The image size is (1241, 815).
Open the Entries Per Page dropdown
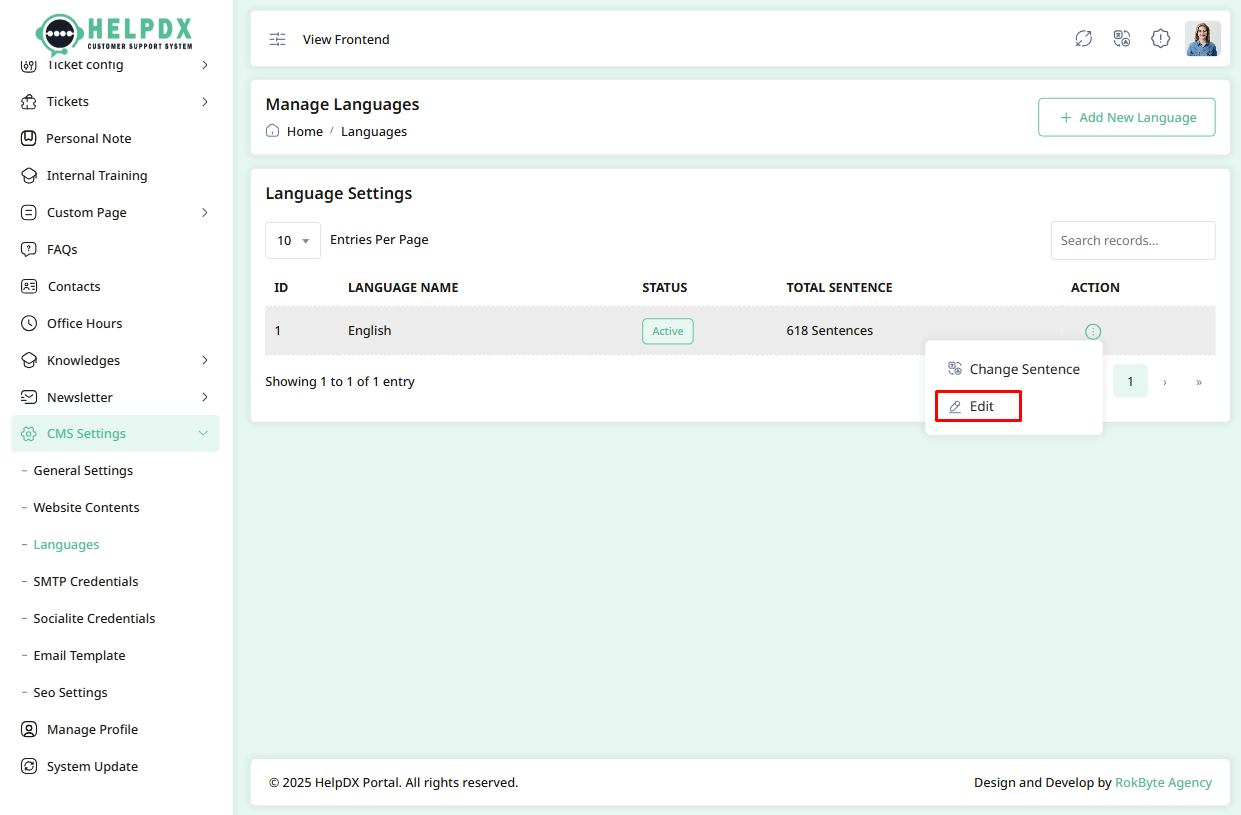(292, 240)
